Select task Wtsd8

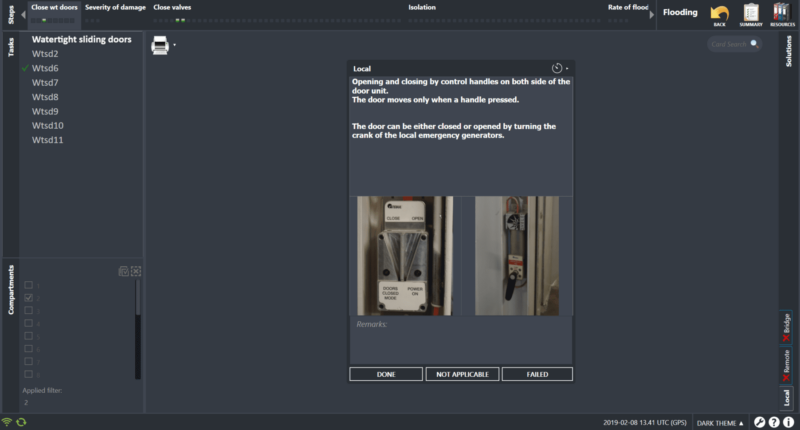click(x=45, y=96)
